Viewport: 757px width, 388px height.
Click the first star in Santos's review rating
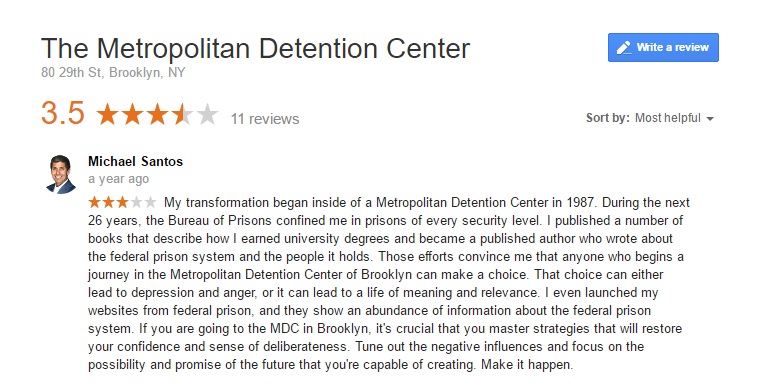pyautogui.click(x=94, y=202)
